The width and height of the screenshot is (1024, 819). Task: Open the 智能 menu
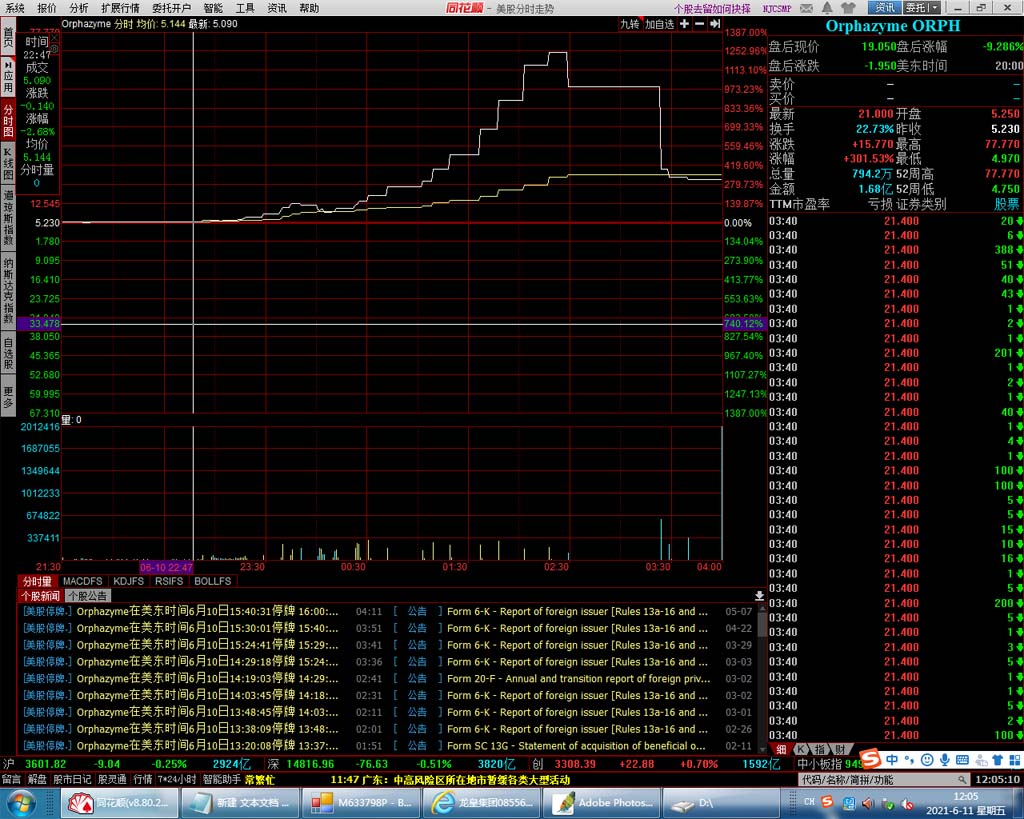point(213,8)
